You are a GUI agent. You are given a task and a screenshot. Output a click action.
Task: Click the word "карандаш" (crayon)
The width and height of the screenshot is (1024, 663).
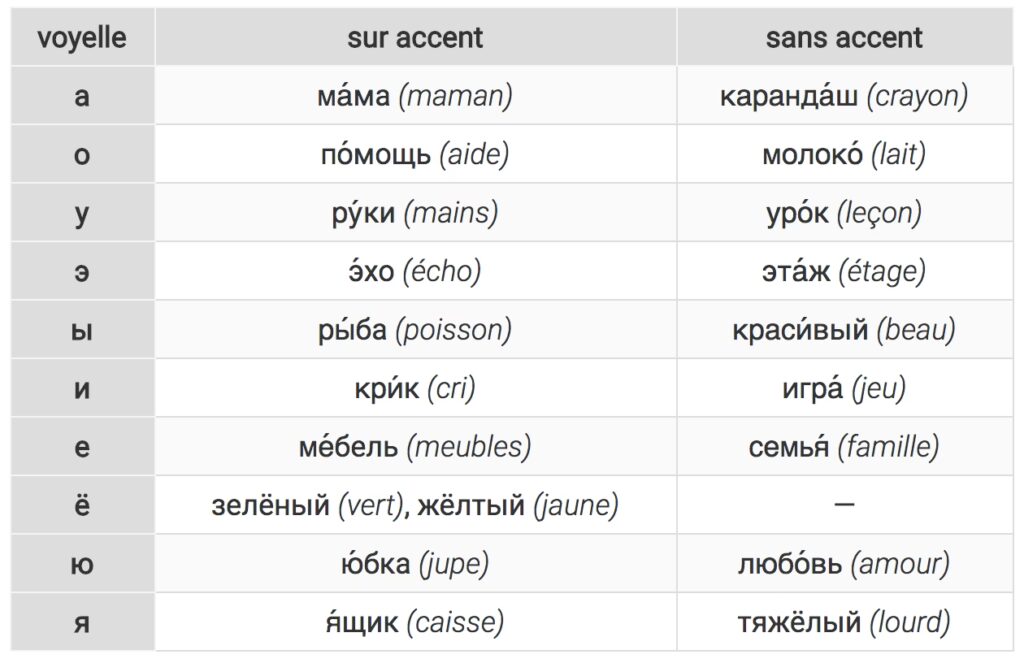point(789,97)
